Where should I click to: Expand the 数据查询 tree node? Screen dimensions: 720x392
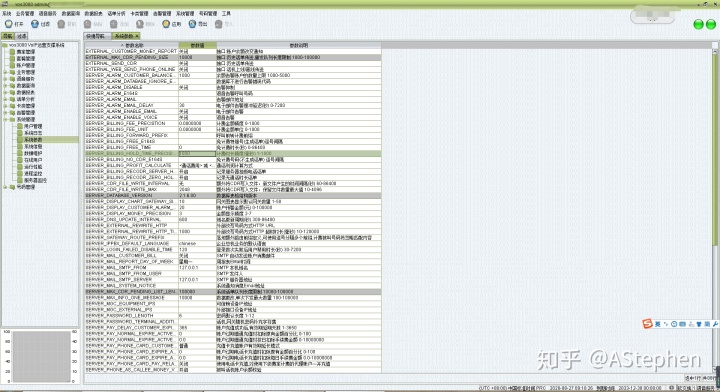(5, 85)
